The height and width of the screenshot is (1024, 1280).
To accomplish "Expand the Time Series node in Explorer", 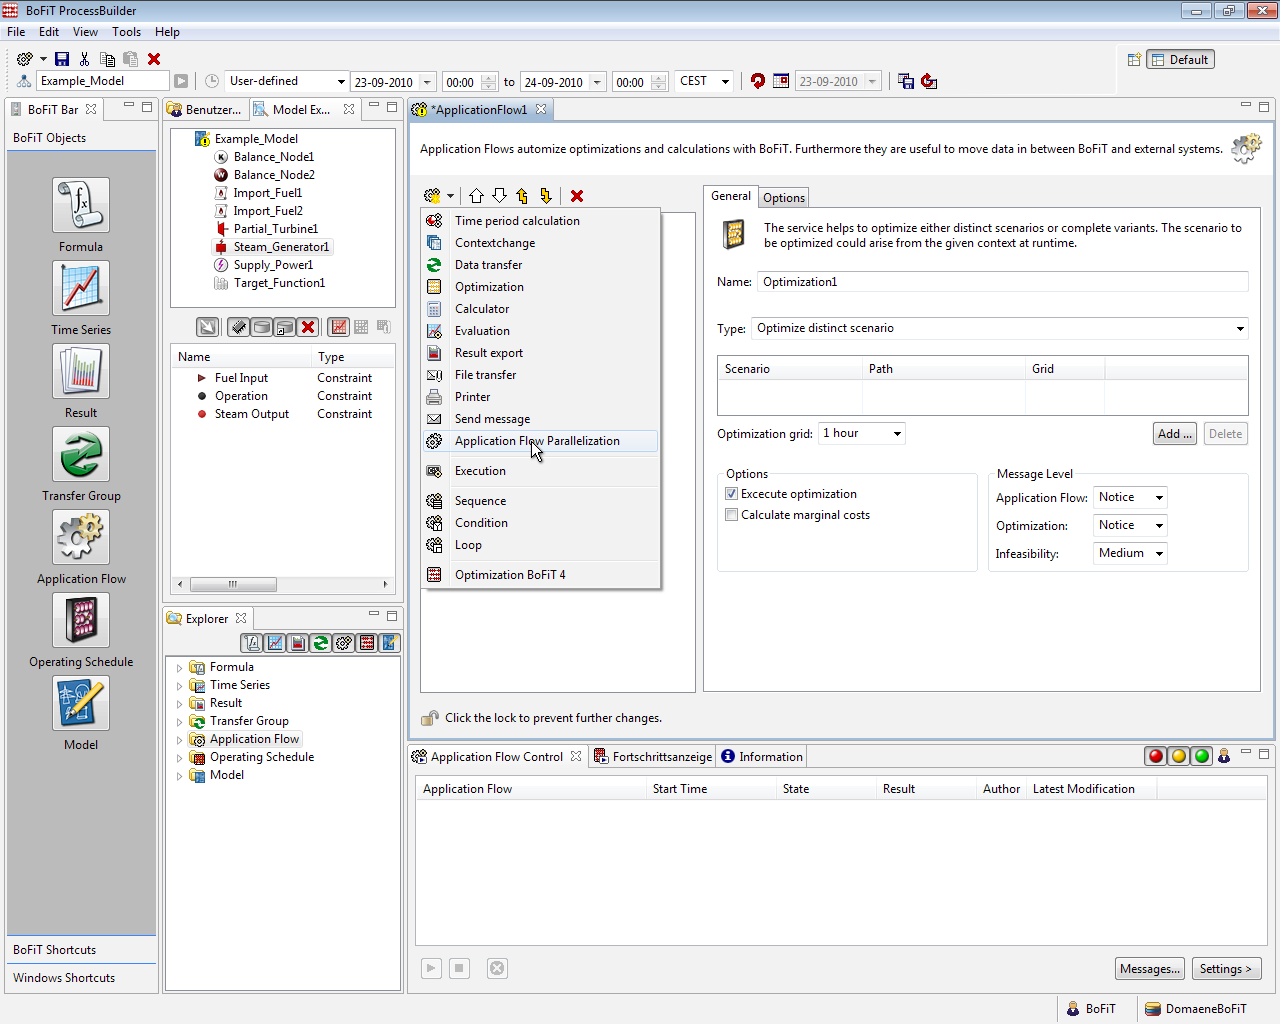I will tap(179, 686).
